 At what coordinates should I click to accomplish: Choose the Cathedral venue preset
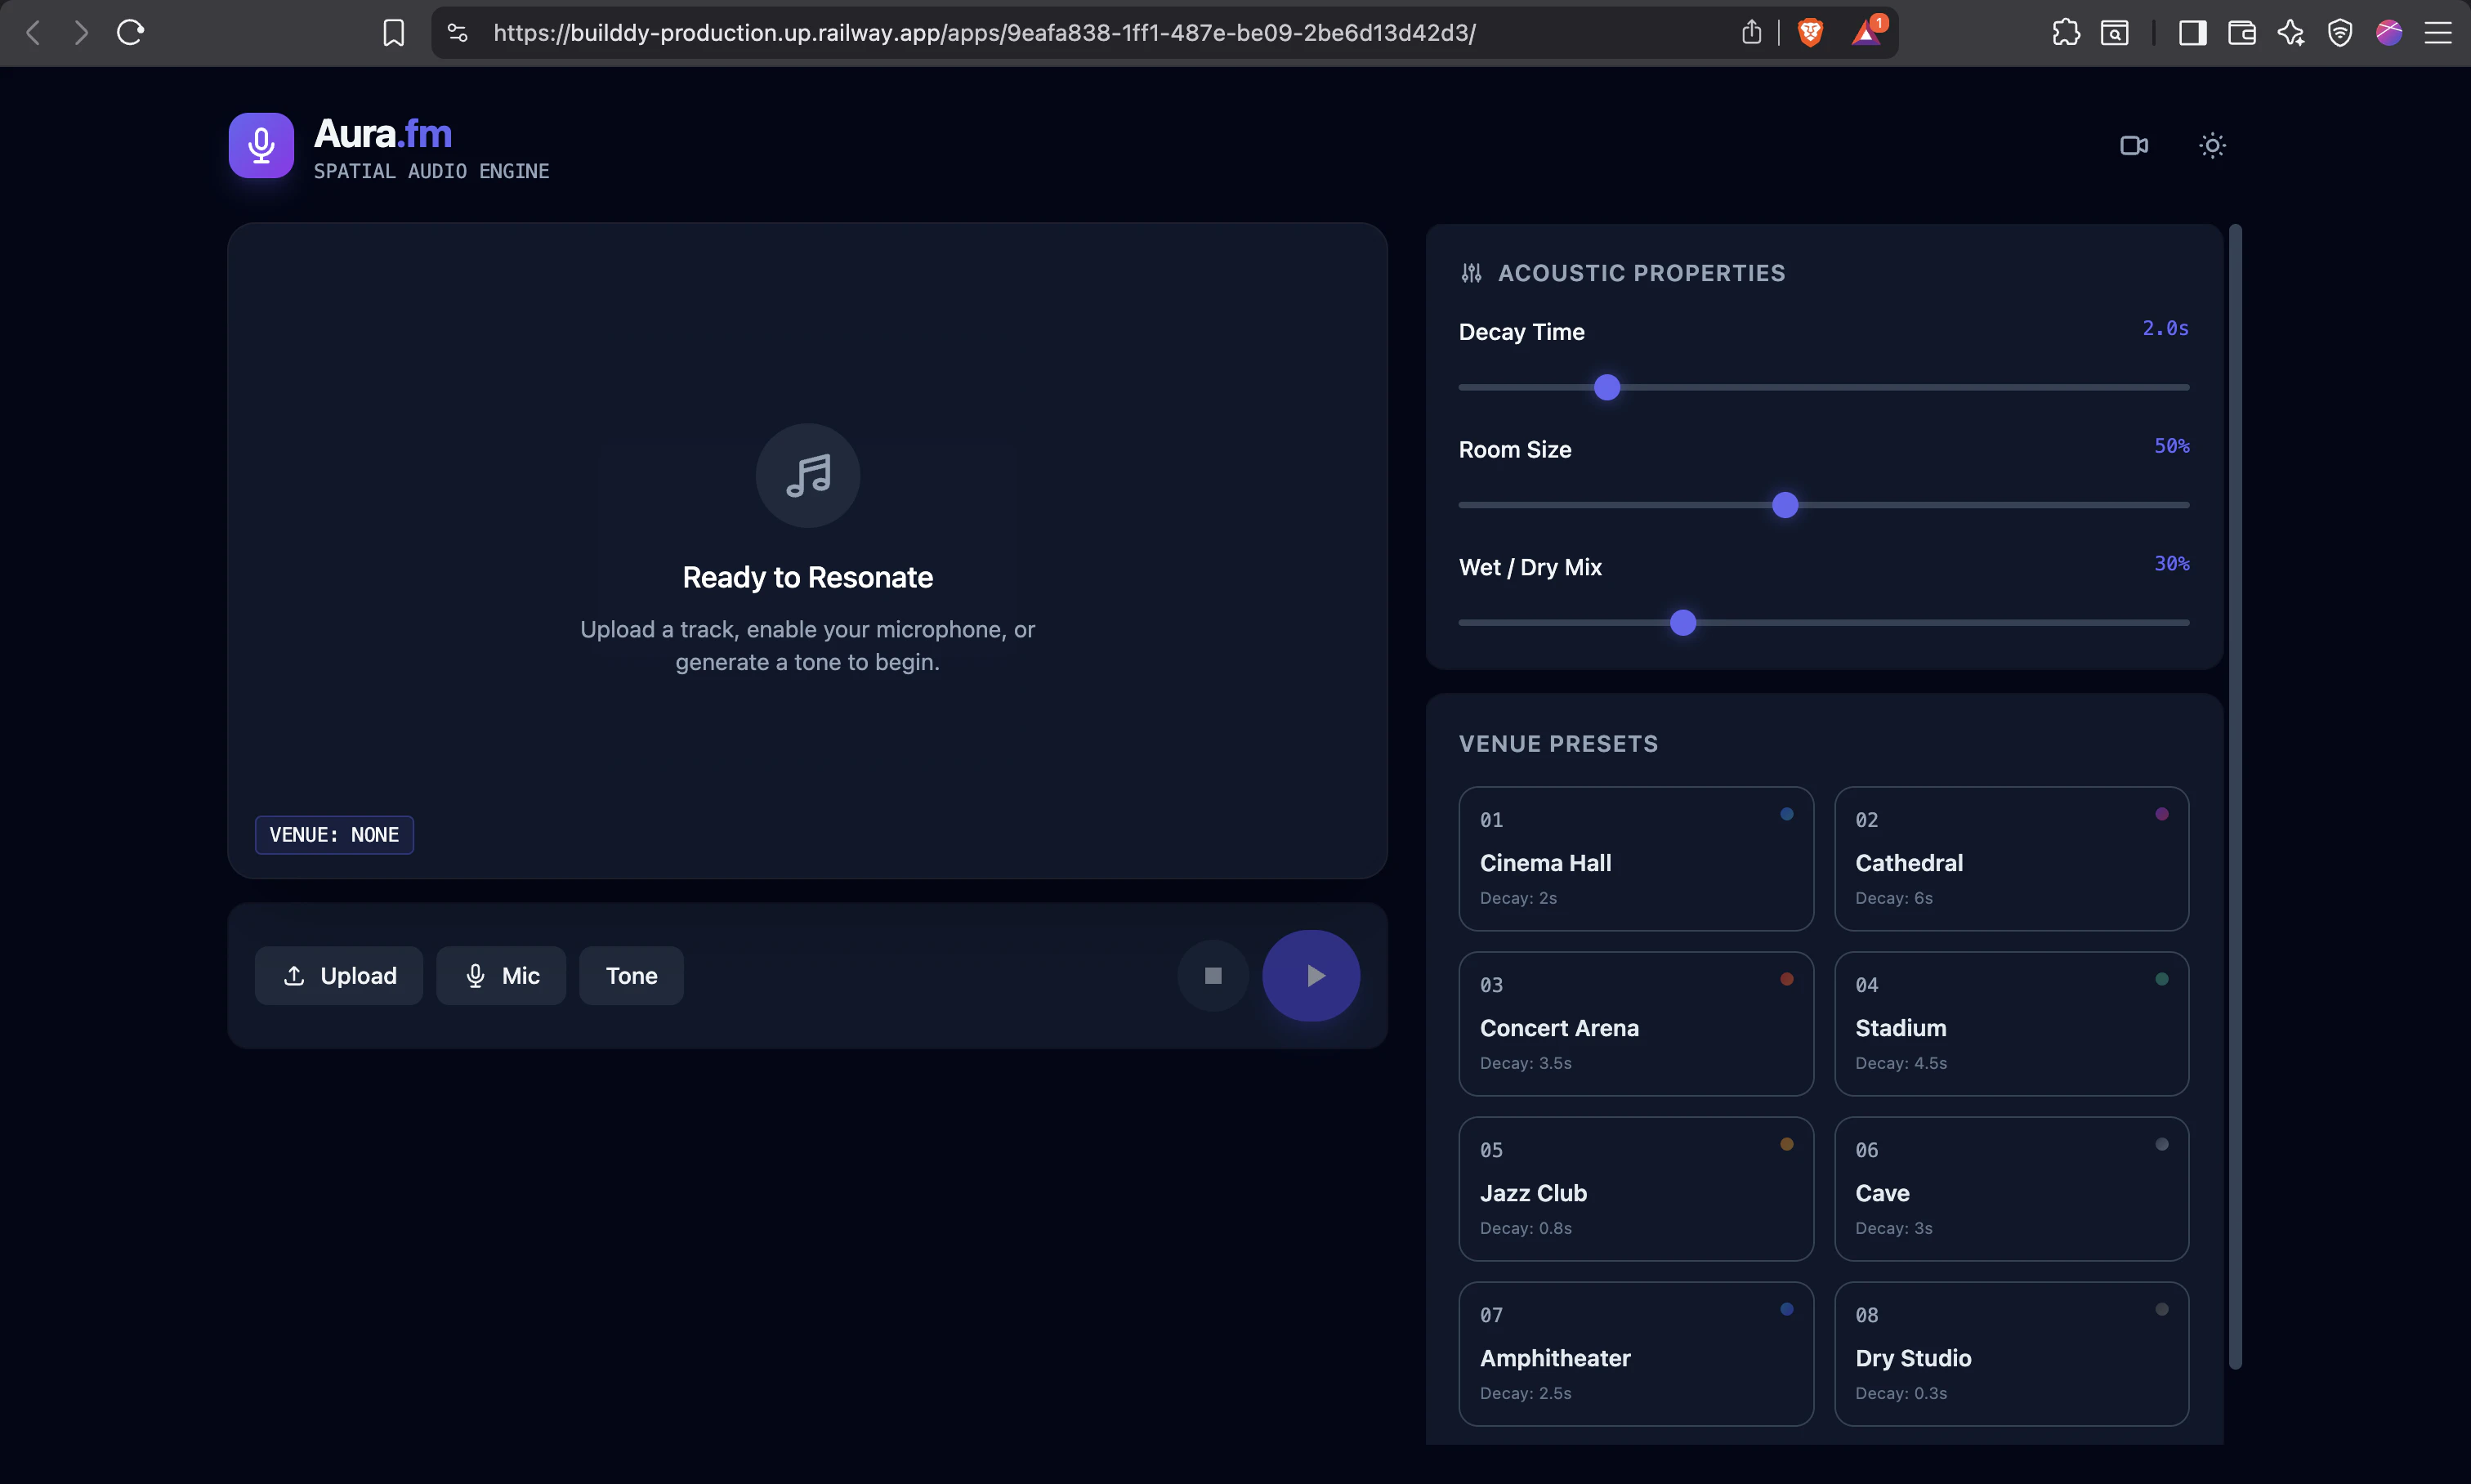(2011, 859)
